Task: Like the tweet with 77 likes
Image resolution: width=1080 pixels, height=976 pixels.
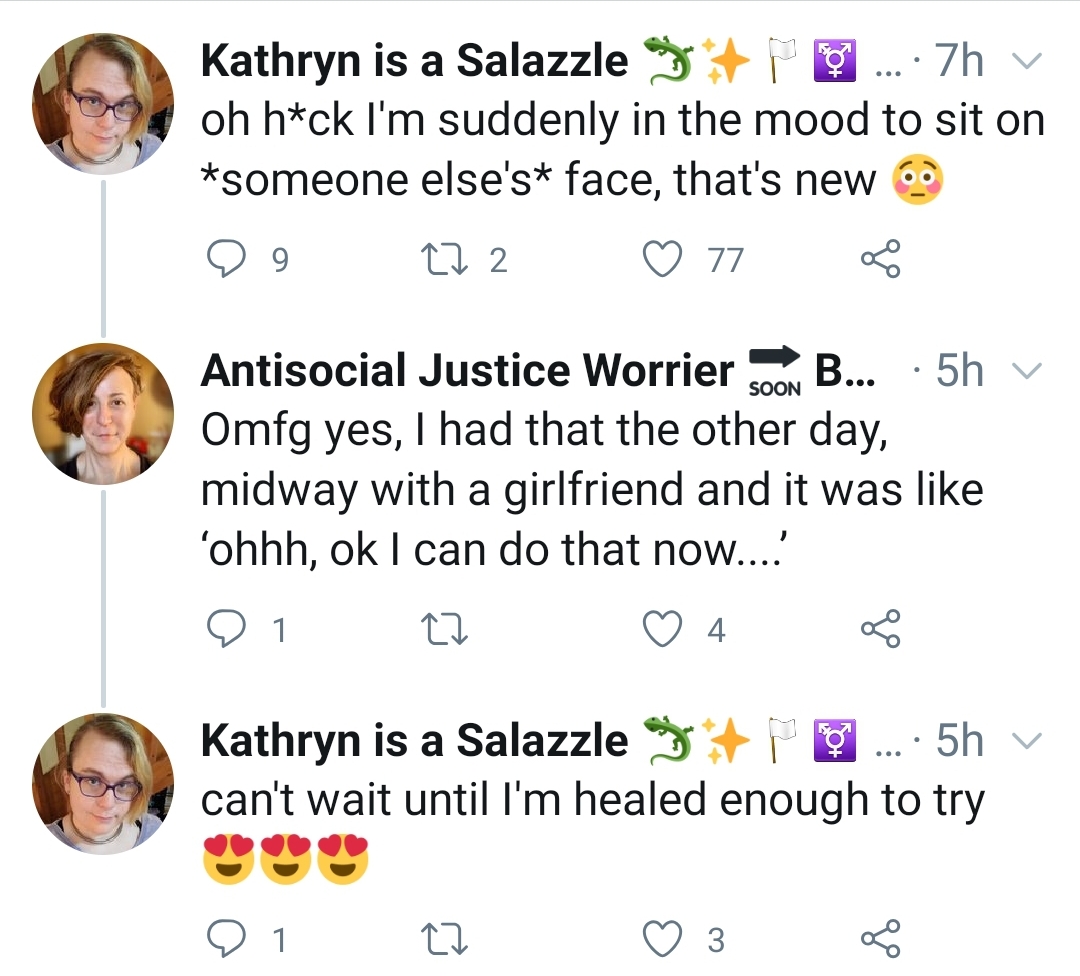Action: coord(663,260)
